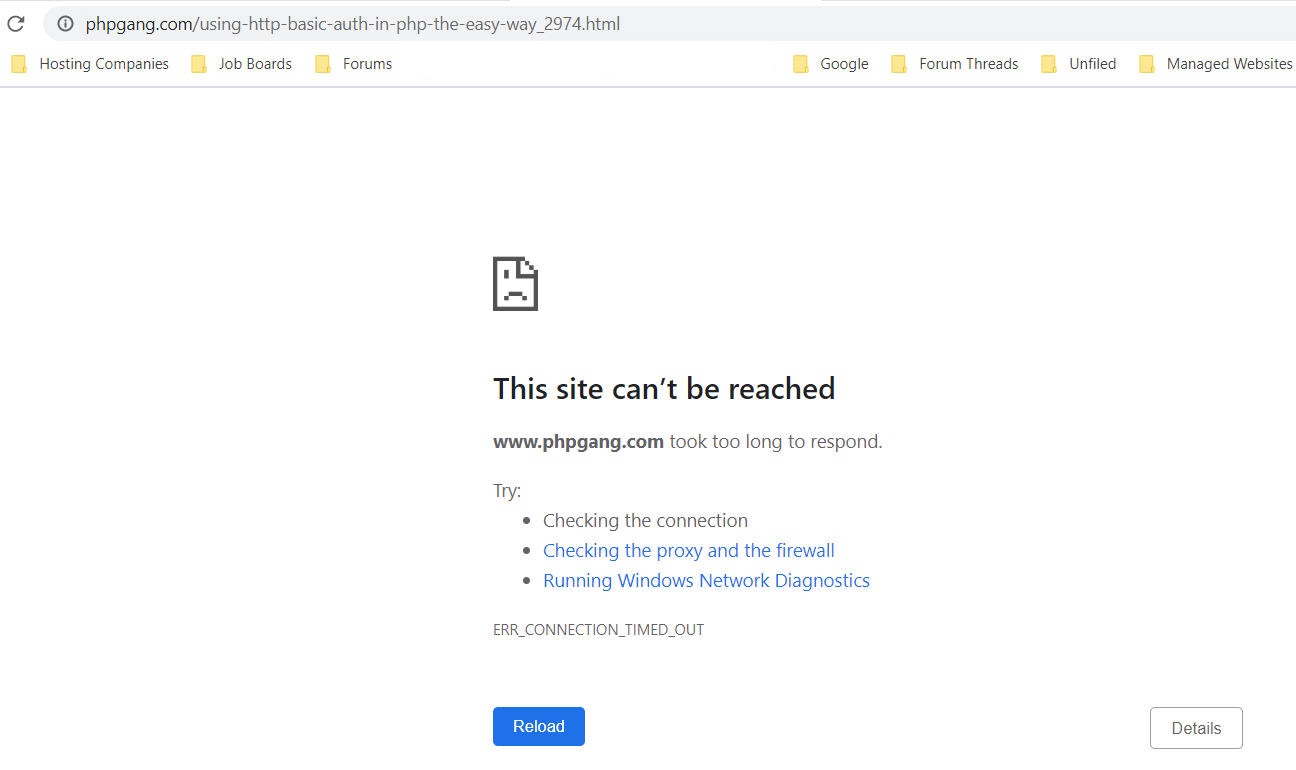Open the Hosting Companies bookmark folder
This screenshot has width=1296, height=770.
[90, 64]
